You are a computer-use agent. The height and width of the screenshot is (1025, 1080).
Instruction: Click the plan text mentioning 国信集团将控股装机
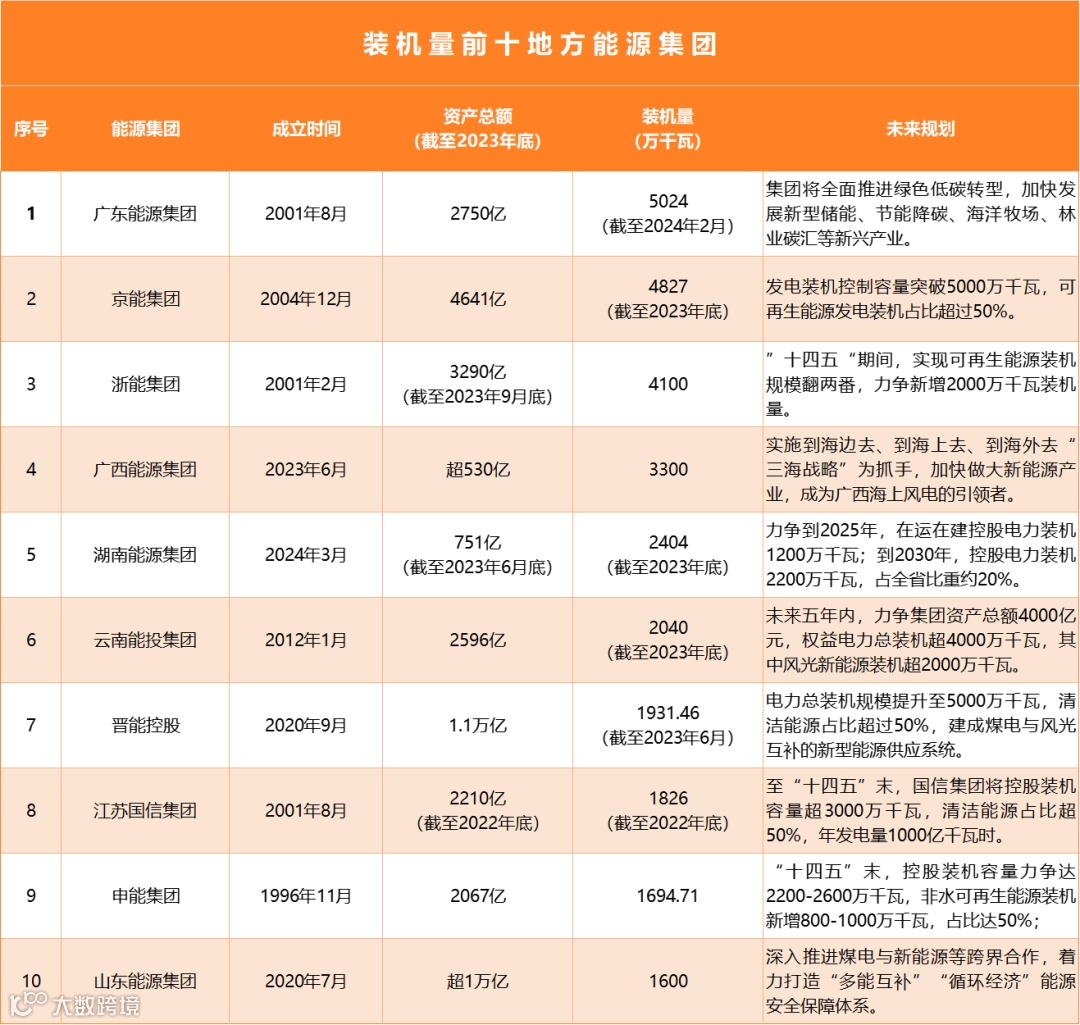point(920,811)
